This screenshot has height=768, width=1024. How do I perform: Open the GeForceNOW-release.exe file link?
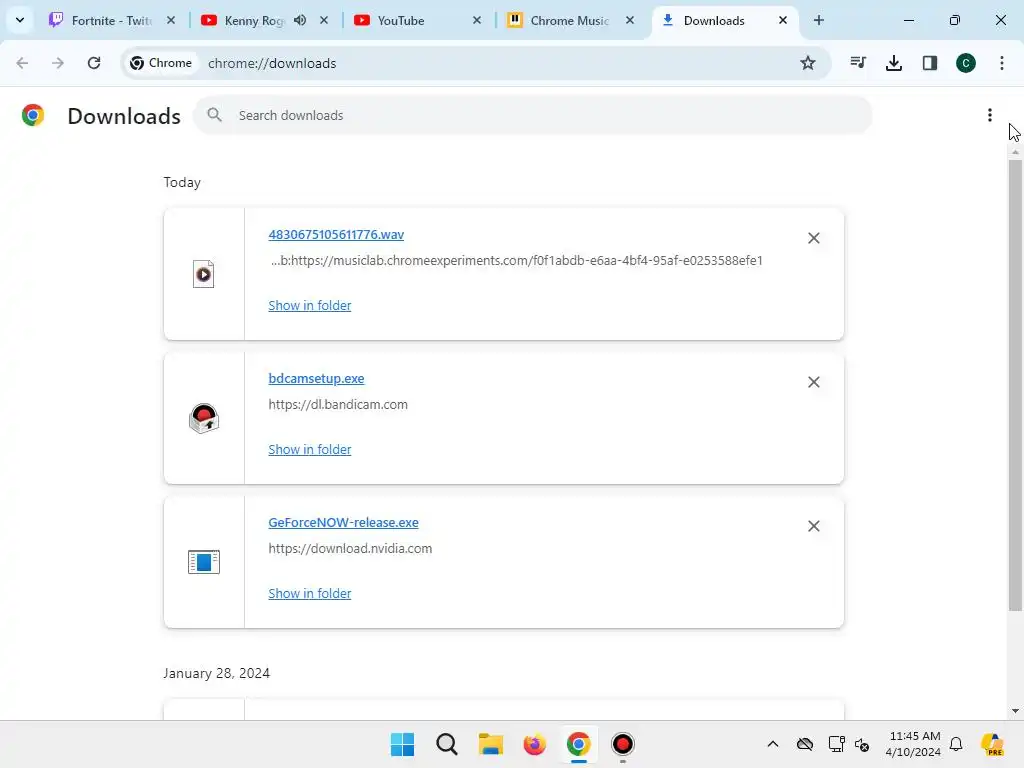(343, 522)
